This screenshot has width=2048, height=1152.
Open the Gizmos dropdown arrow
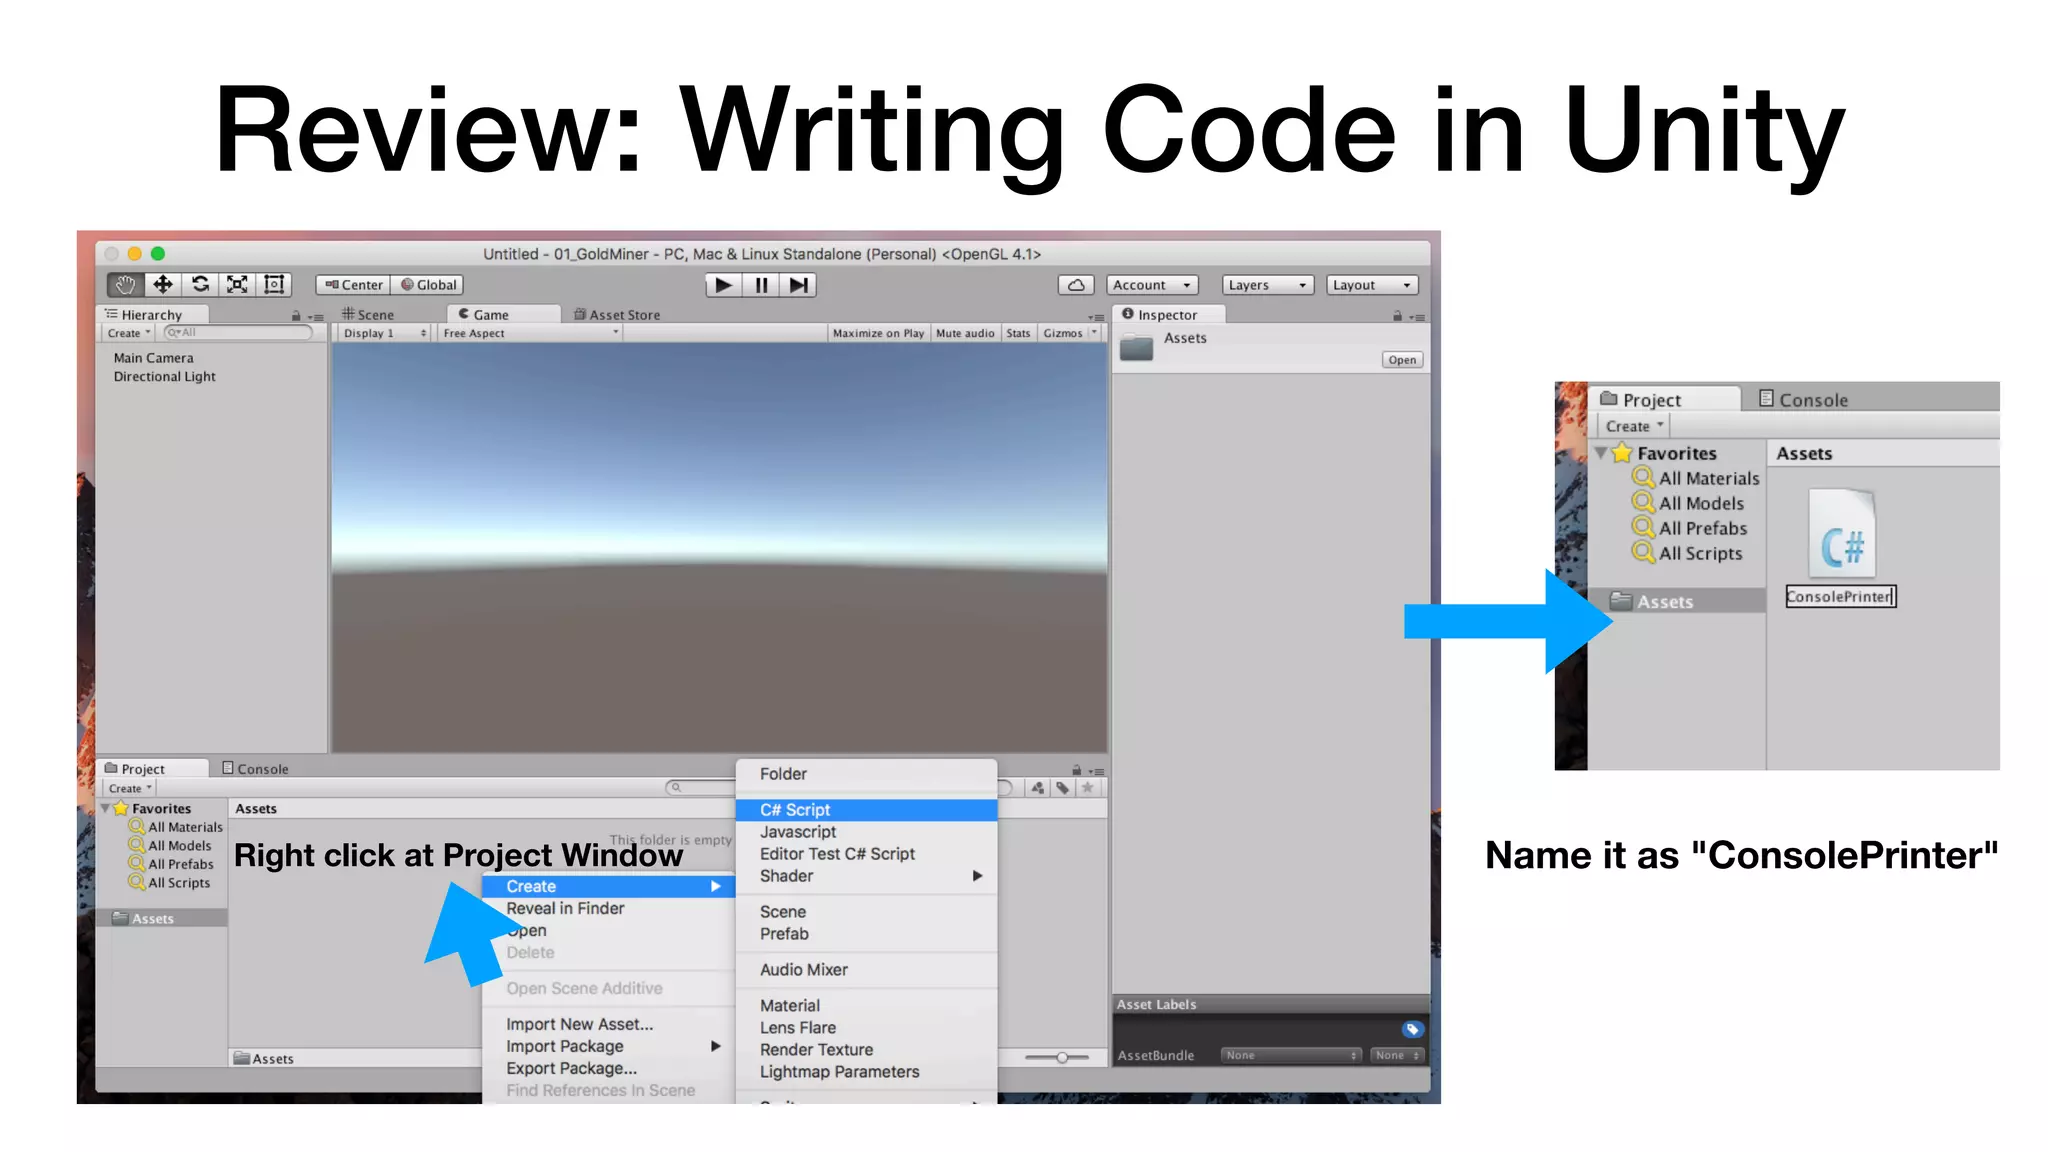pos(1094,332)
